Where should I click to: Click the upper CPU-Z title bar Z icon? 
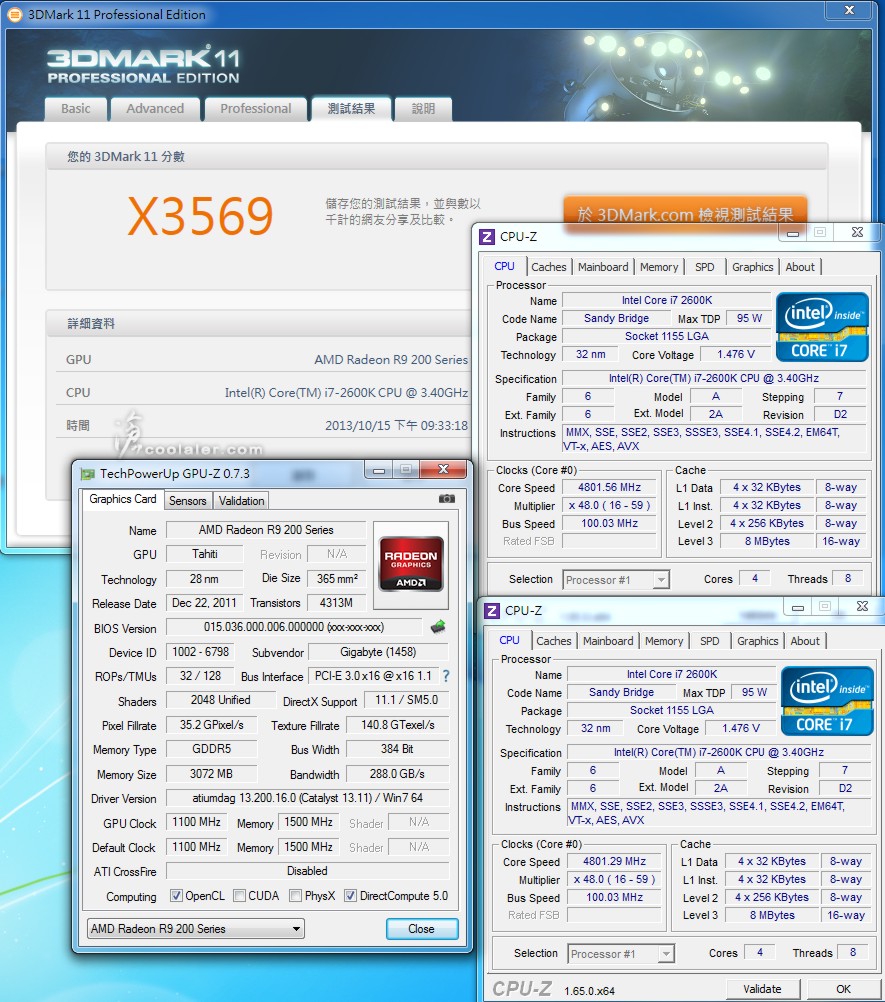pyautogui.click(x=487, y=237)
